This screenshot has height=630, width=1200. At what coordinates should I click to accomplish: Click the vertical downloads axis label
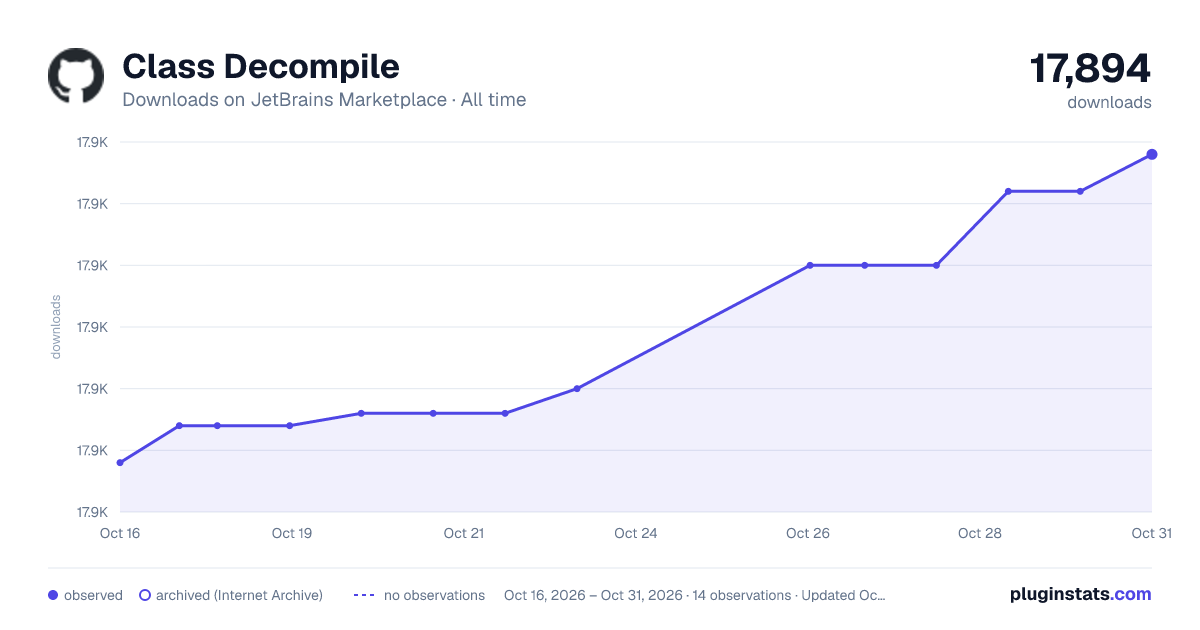[x=56, y=326]
